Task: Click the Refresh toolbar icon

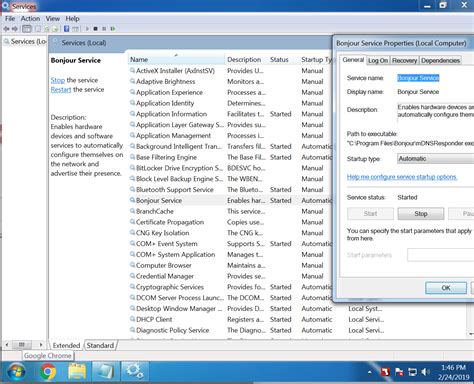Action: point(47,29)
